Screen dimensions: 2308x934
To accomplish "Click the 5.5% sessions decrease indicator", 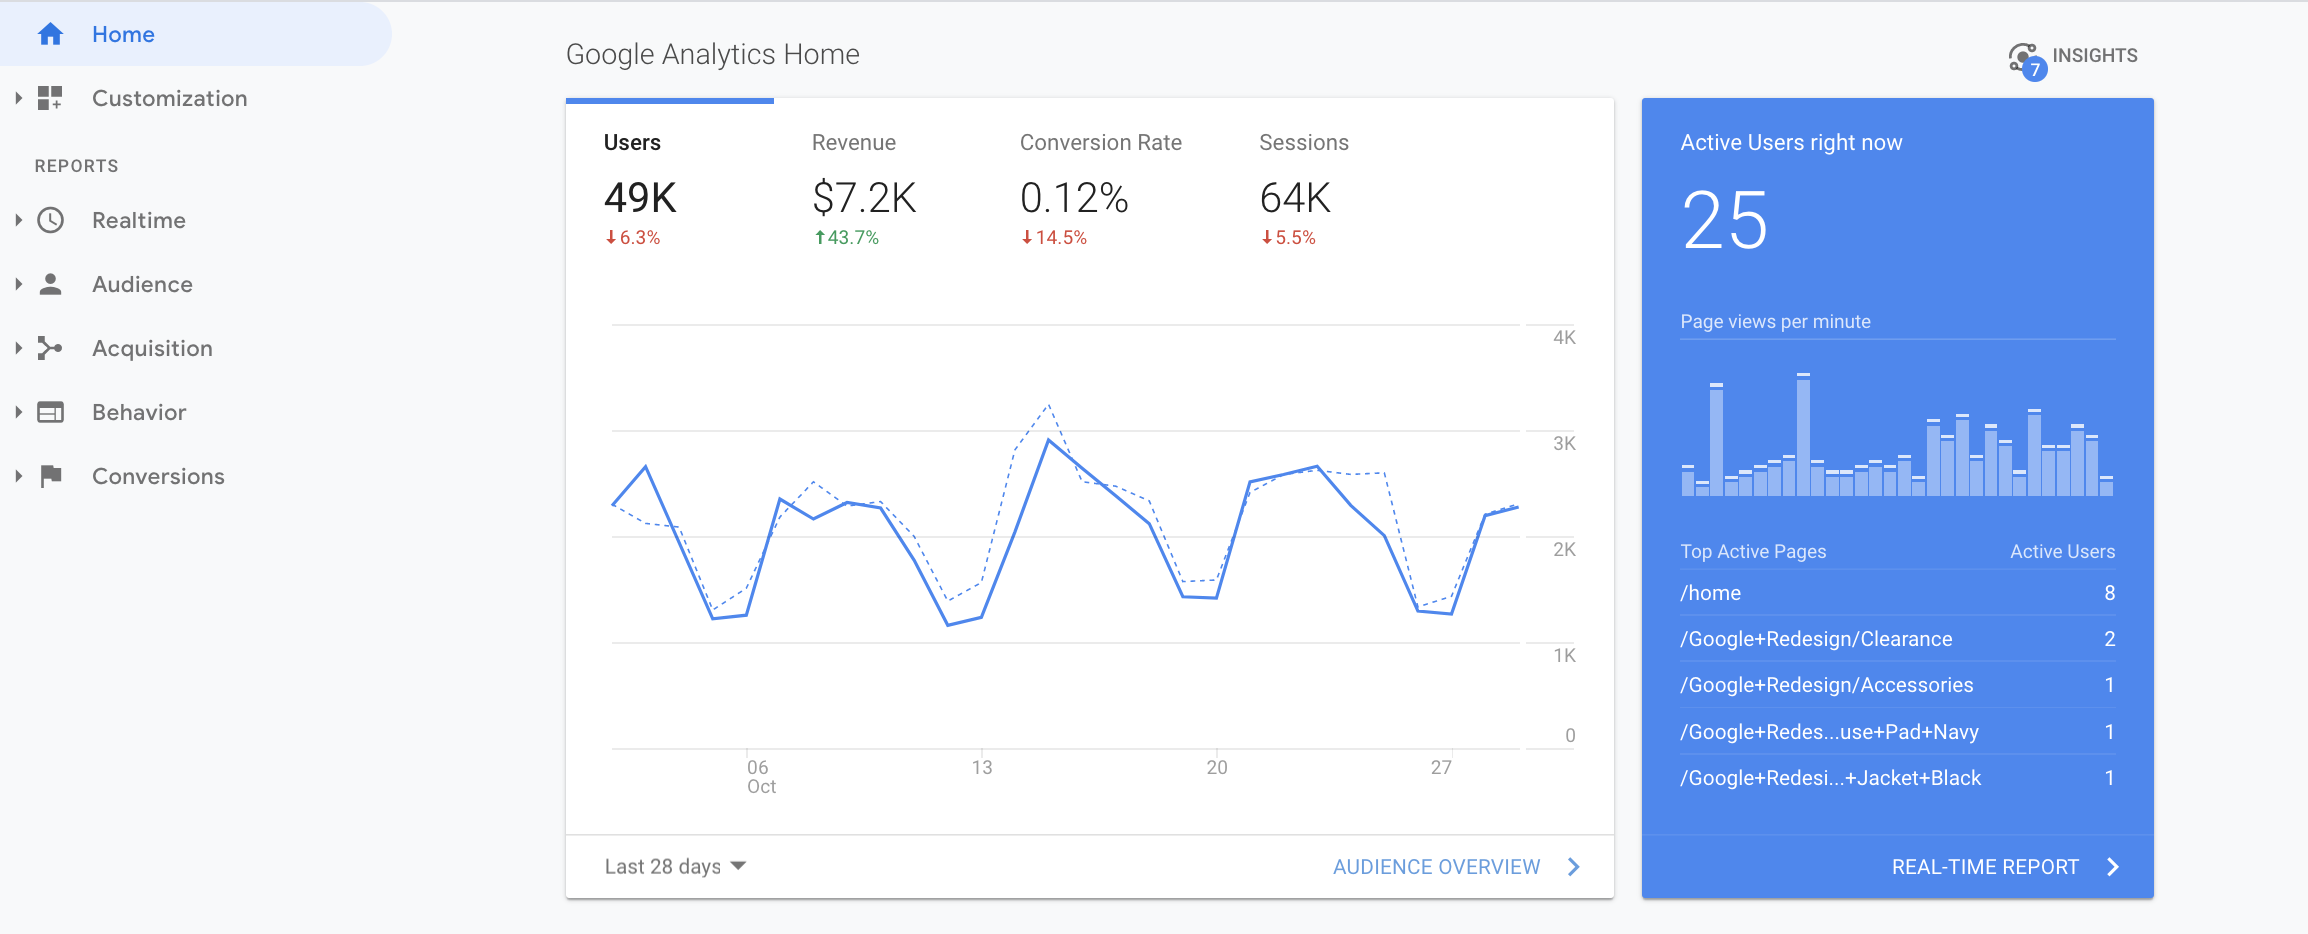I will click(1288, 238).
